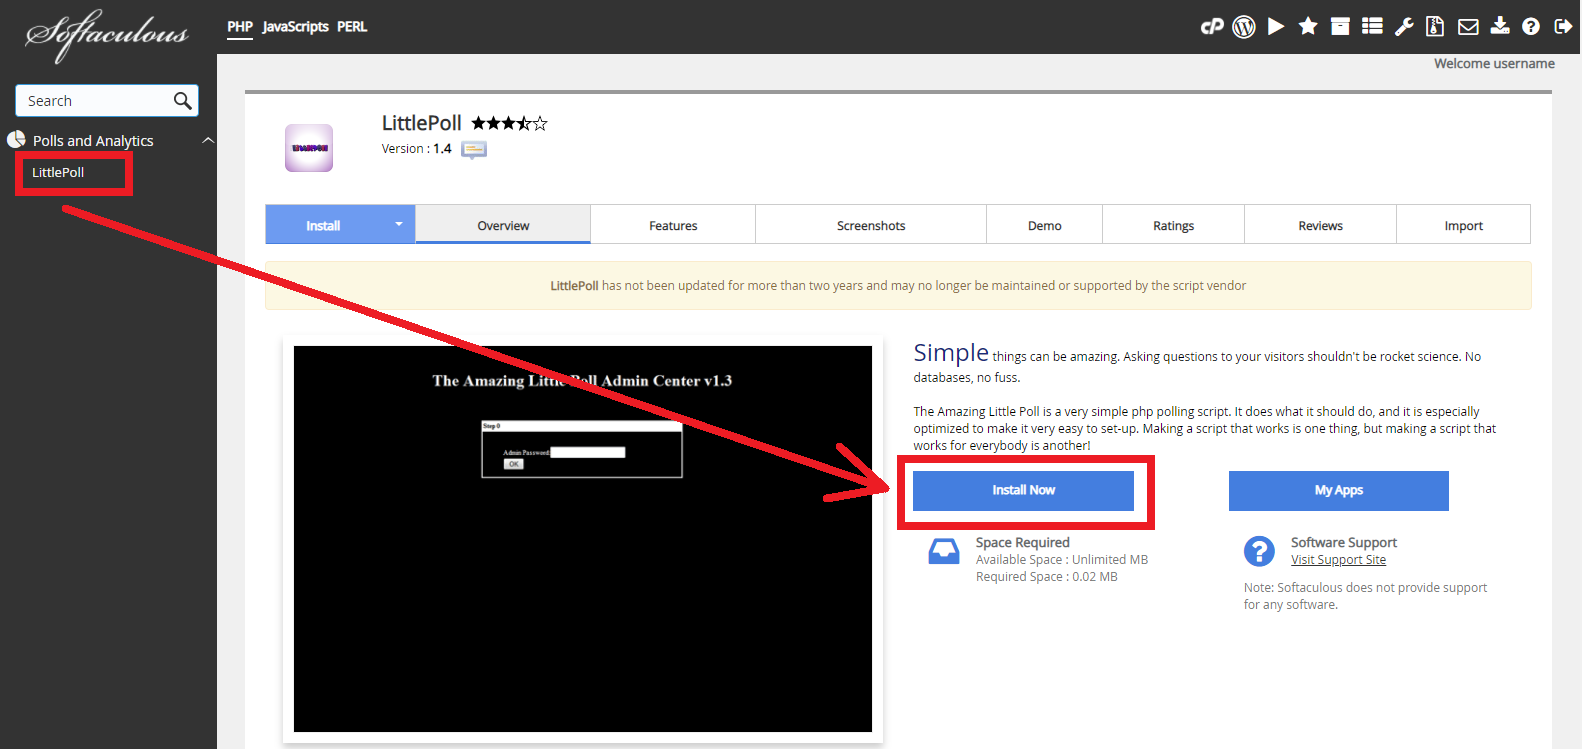Go to the Demo tab

click(1045, 225)
